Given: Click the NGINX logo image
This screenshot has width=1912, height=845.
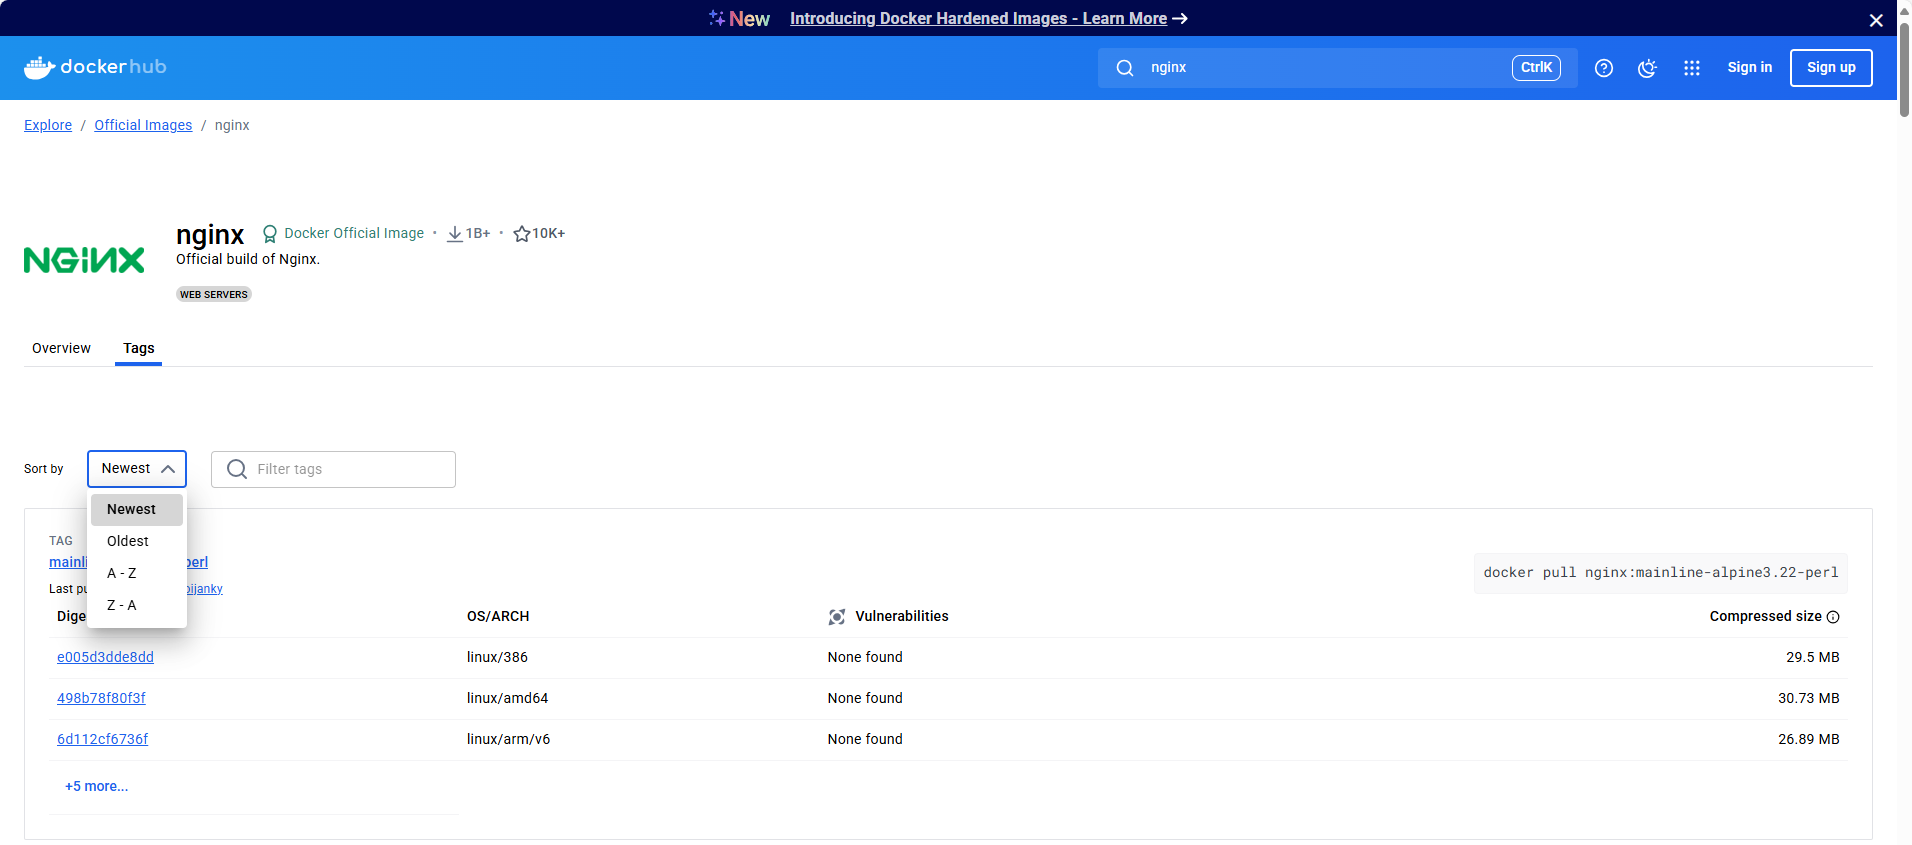Looking at the screenshot, I should click(x=84, y=260).
